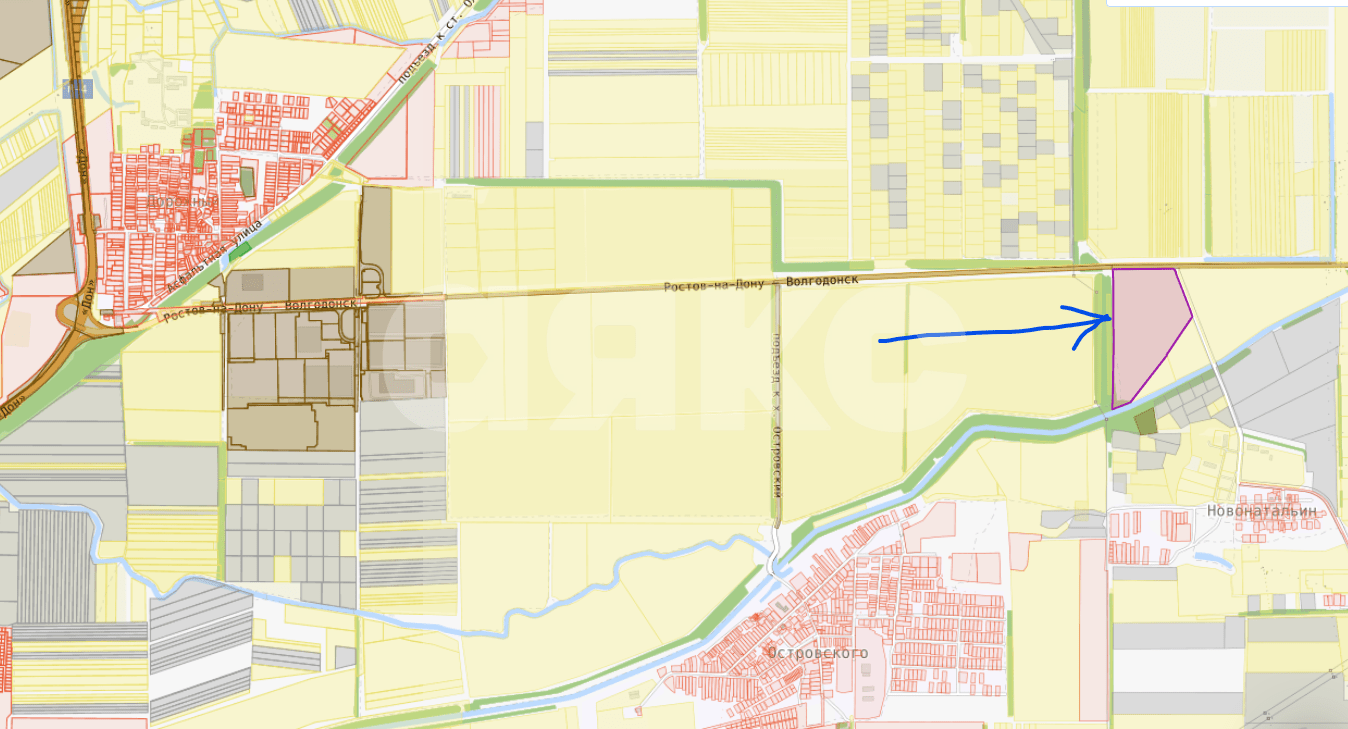Click the Ростов-на-Дону — Волгодонск label above Островский road
Viewport: 1348px width, 729px height.
[761, 285]
